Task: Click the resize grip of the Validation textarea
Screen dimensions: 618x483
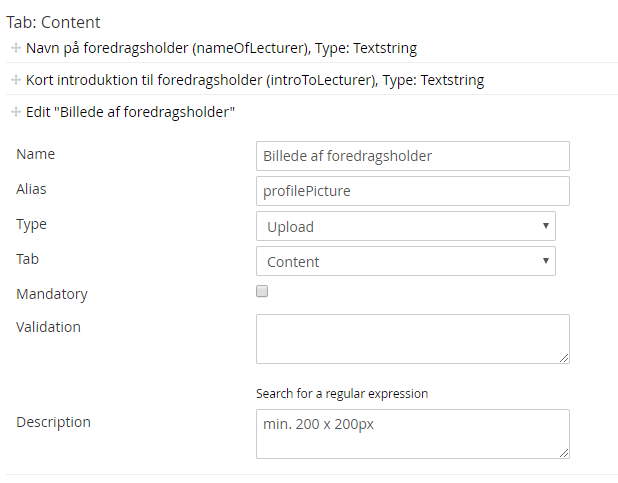Action: (x=564, y=358)
